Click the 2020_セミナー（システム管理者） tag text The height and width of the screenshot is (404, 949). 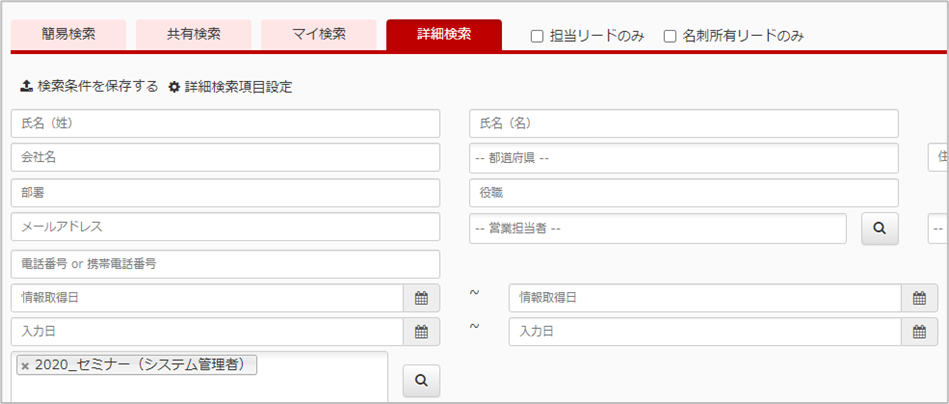click(143, 365)
